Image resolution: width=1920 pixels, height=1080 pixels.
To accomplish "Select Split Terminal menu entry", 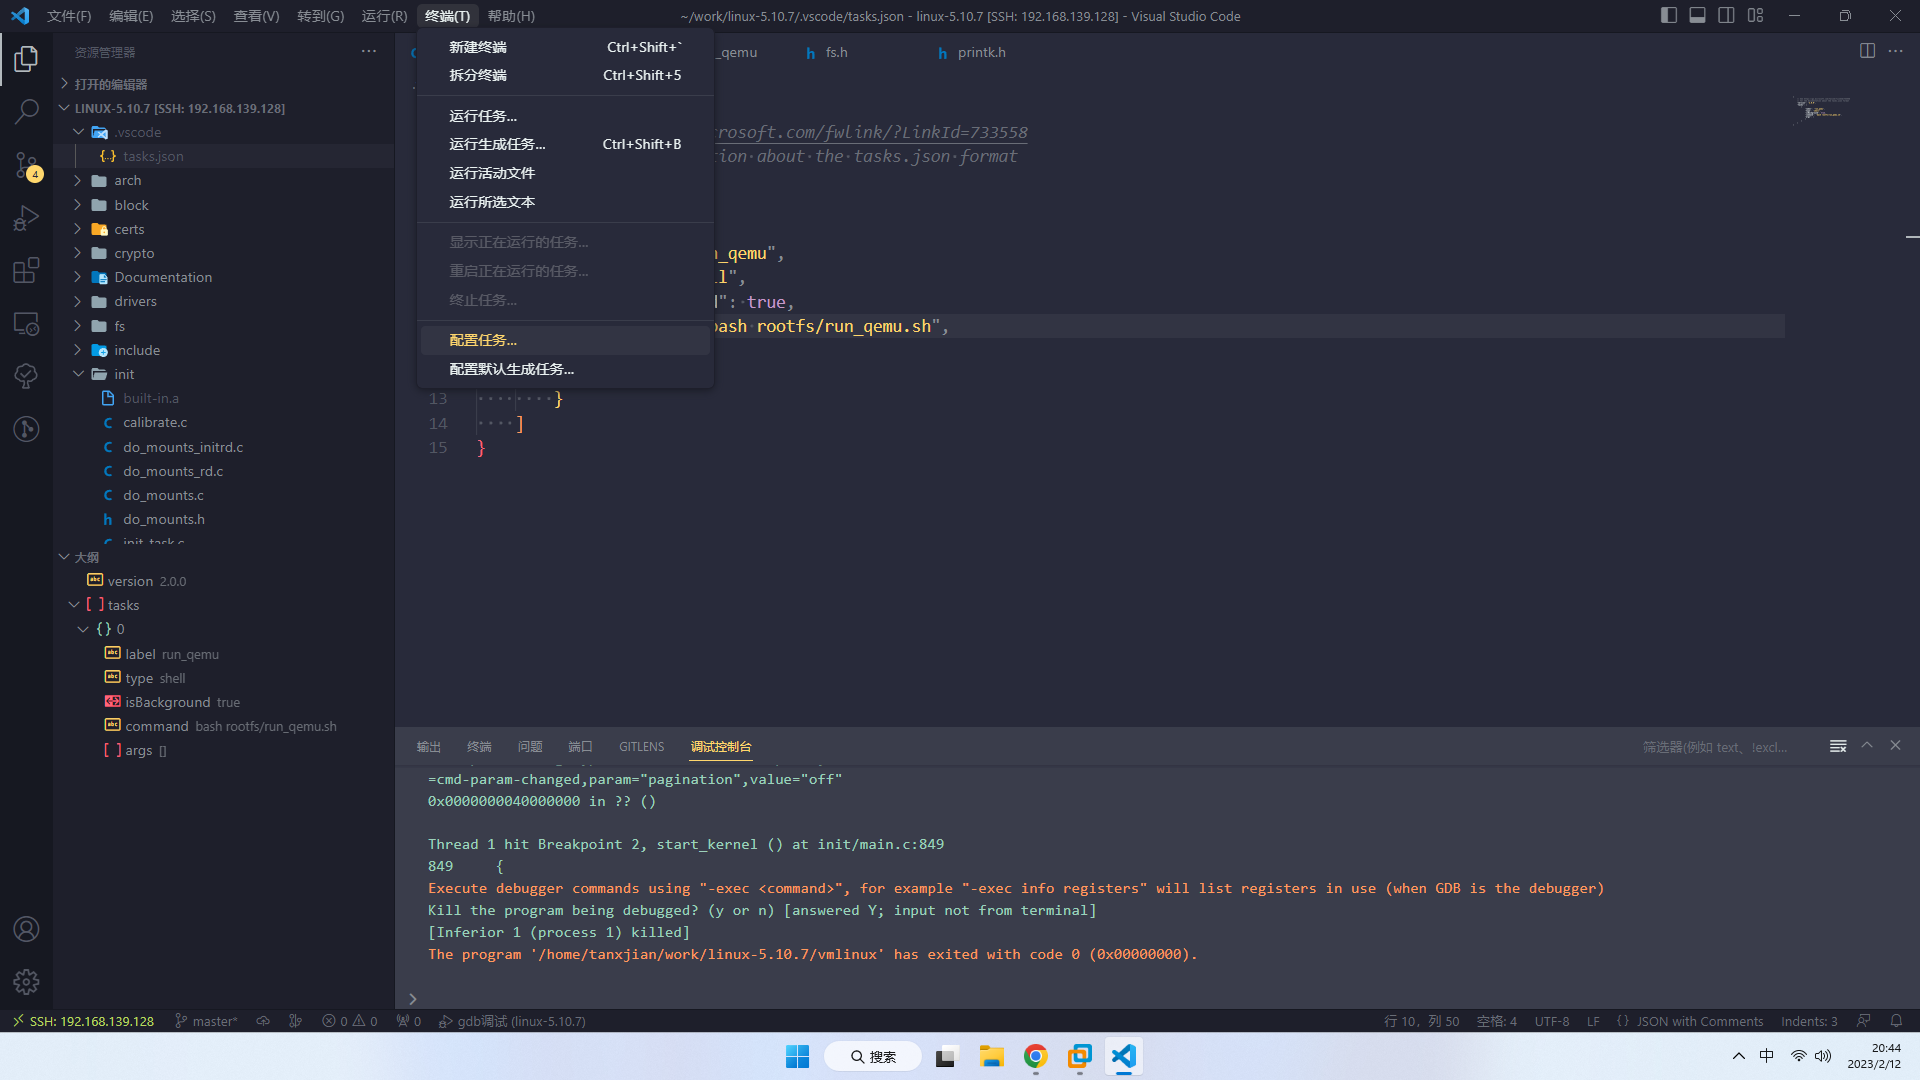I will tap(565, 75).
